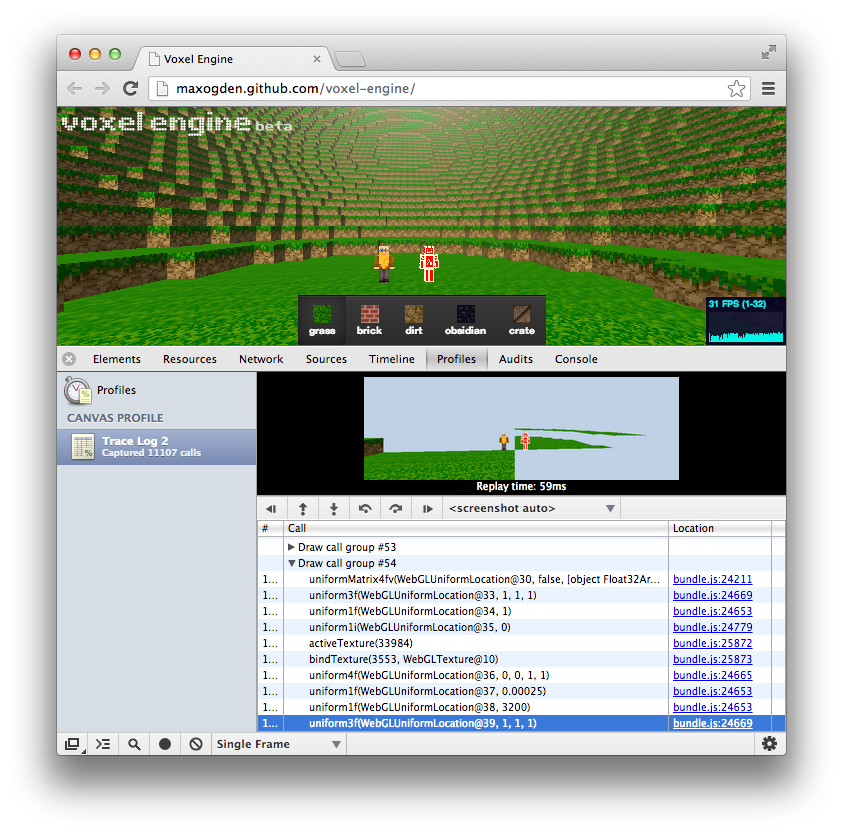843x834 pixels.
Task: Select the activeTexture(33984) call row
Action: [521, 643]
